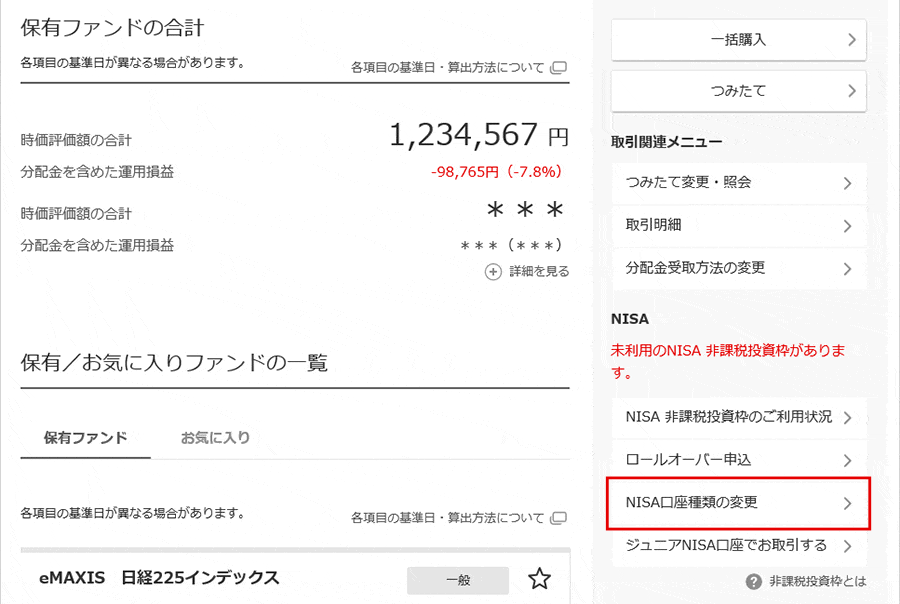
Task: Expand details via 詳細を見る
Action: (x=539, y=271)
